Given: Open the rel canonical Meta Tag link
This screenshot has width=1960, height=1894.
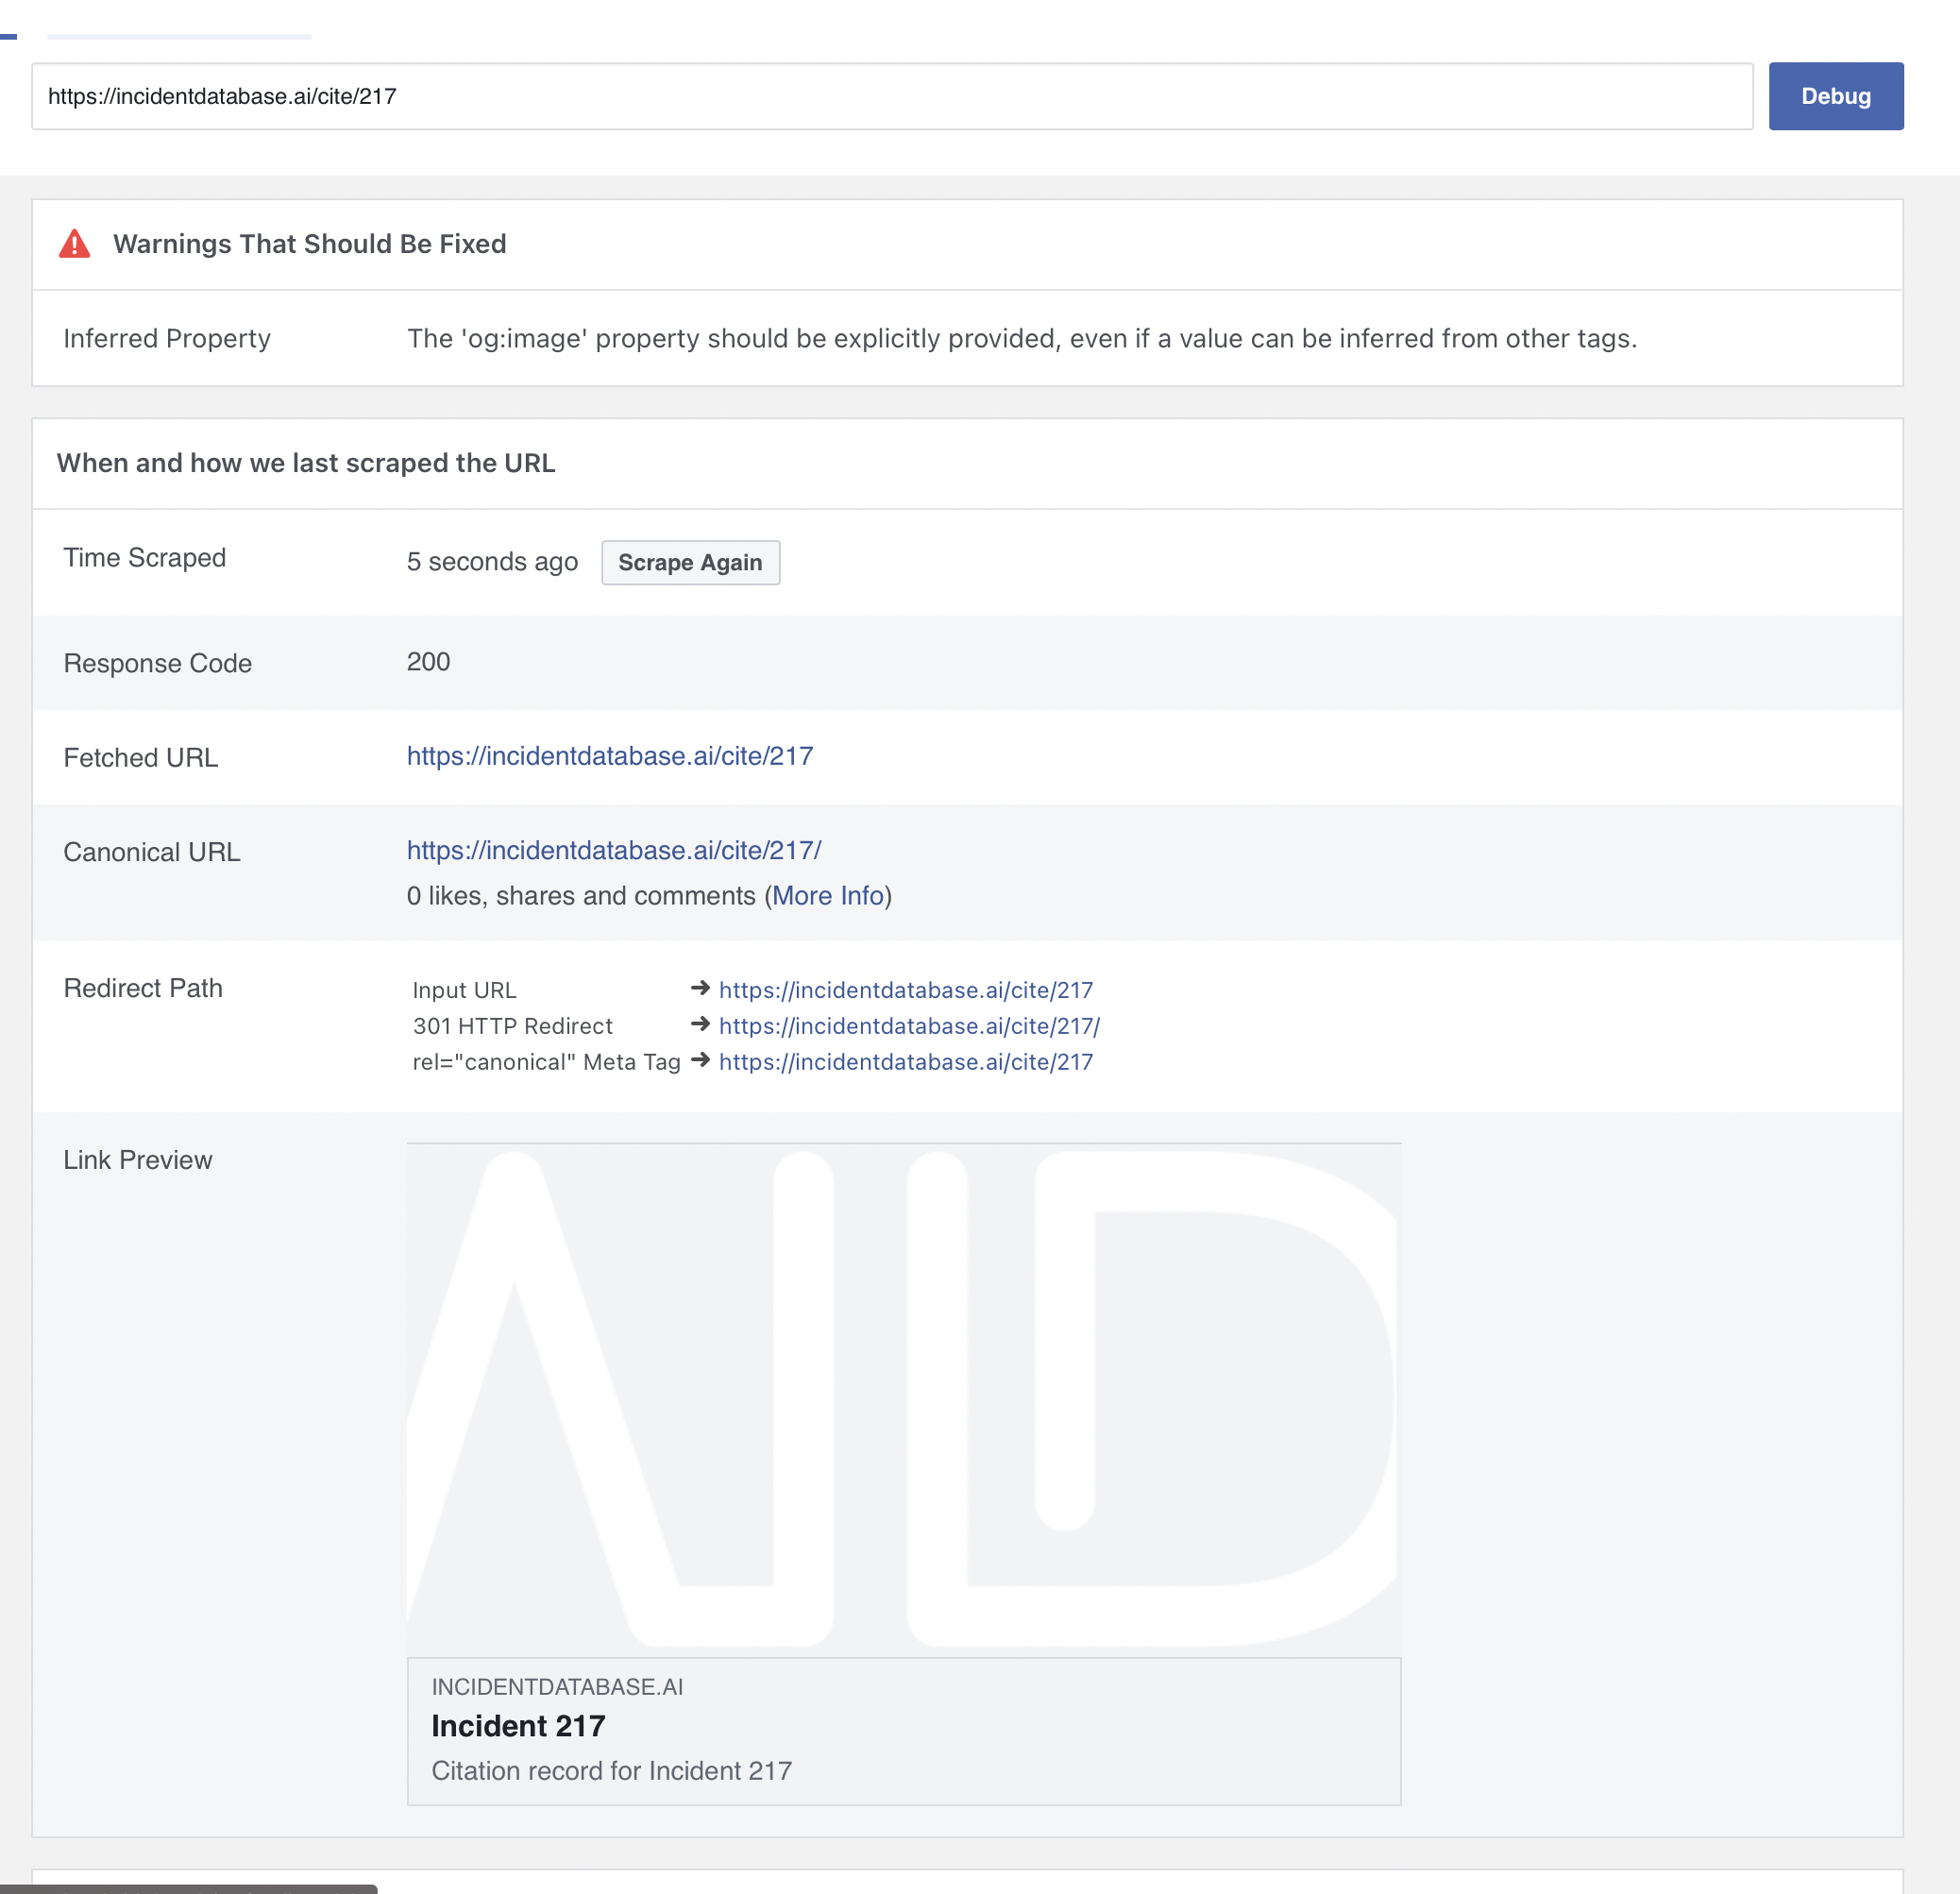Looking at the screenshot, I should [x=905, y=1062].
